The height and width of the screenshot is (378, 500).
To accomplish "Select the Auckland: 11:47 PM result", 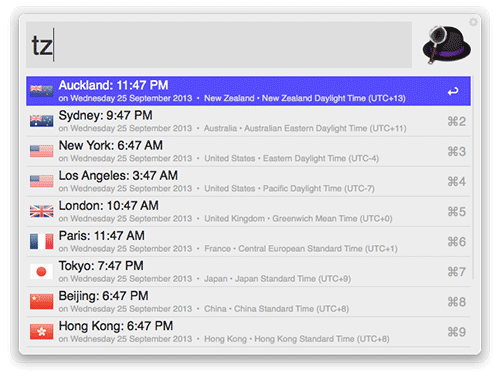I will click(248, 91).
